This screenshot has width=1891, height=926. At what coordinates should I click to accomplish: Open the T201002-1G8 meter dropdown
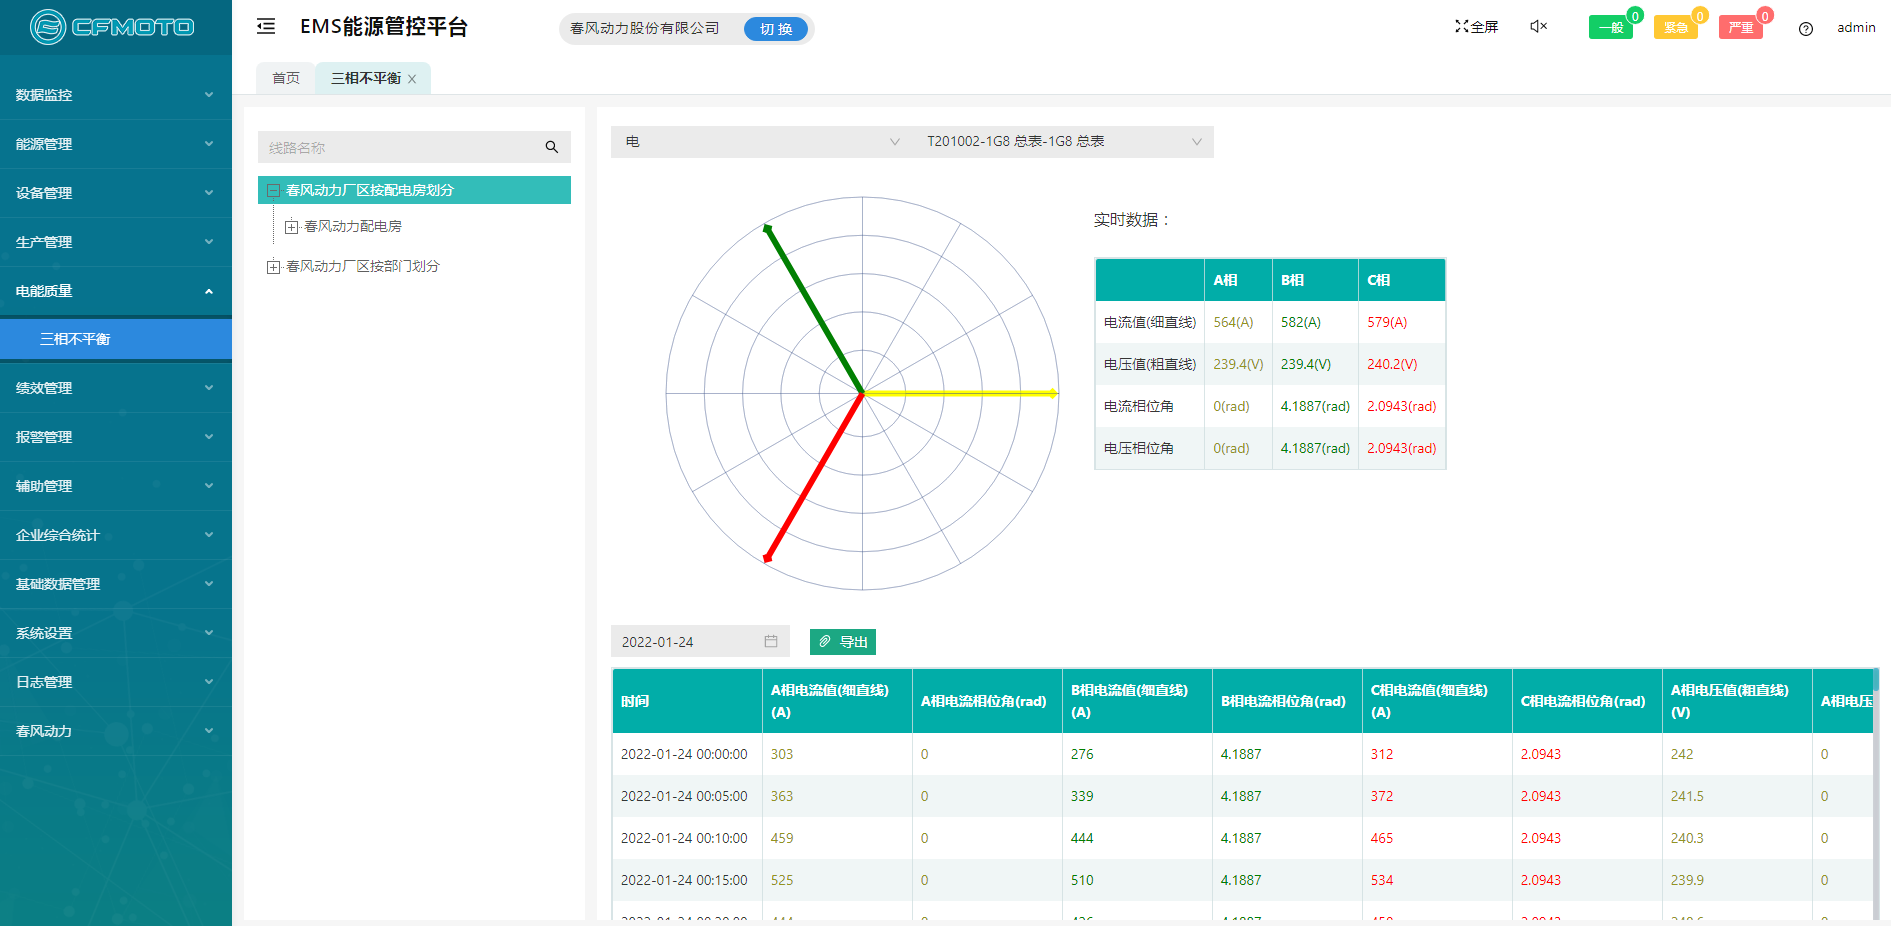coord(1063,142)
